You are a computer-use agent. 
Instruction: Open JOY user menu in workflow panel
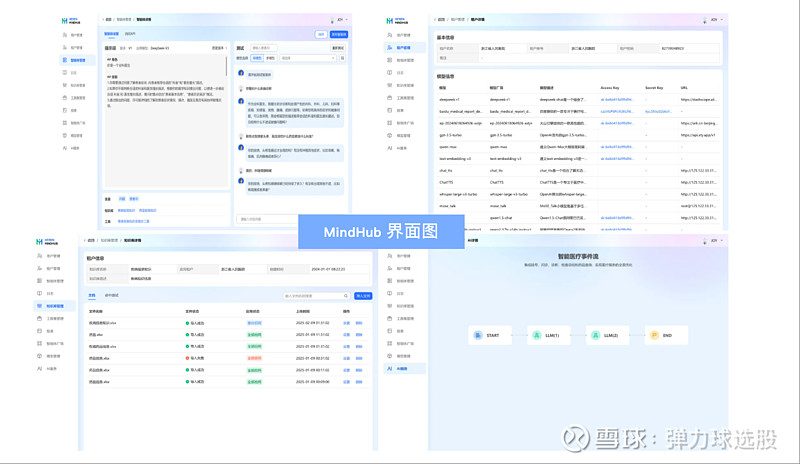713,240
